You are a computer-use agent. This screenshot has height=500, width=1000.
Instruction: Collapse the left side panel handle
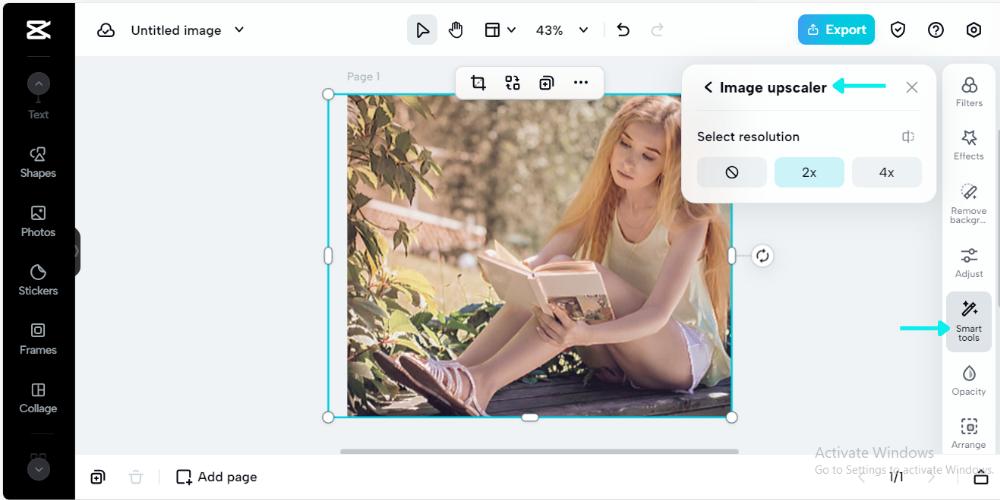[x=77, y=251]
